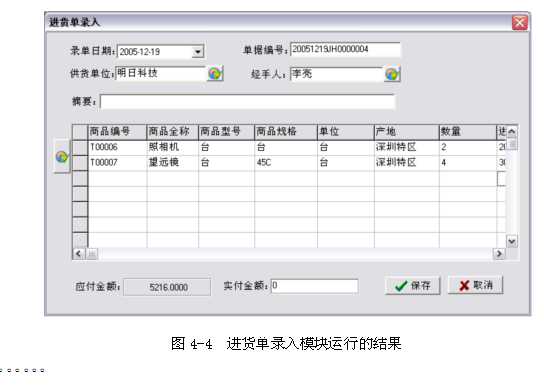Save the entry with 保存 button
This screenshot has width=544, height=390.
click(x=413, y=286)
